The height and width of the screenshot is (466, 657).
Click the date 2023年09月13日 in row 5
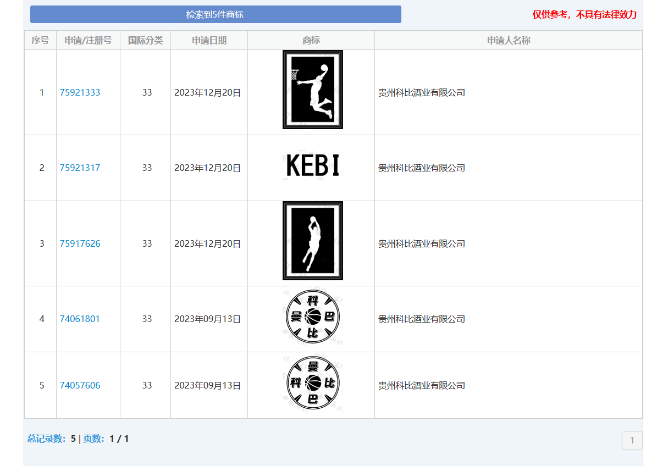(208, 386)
